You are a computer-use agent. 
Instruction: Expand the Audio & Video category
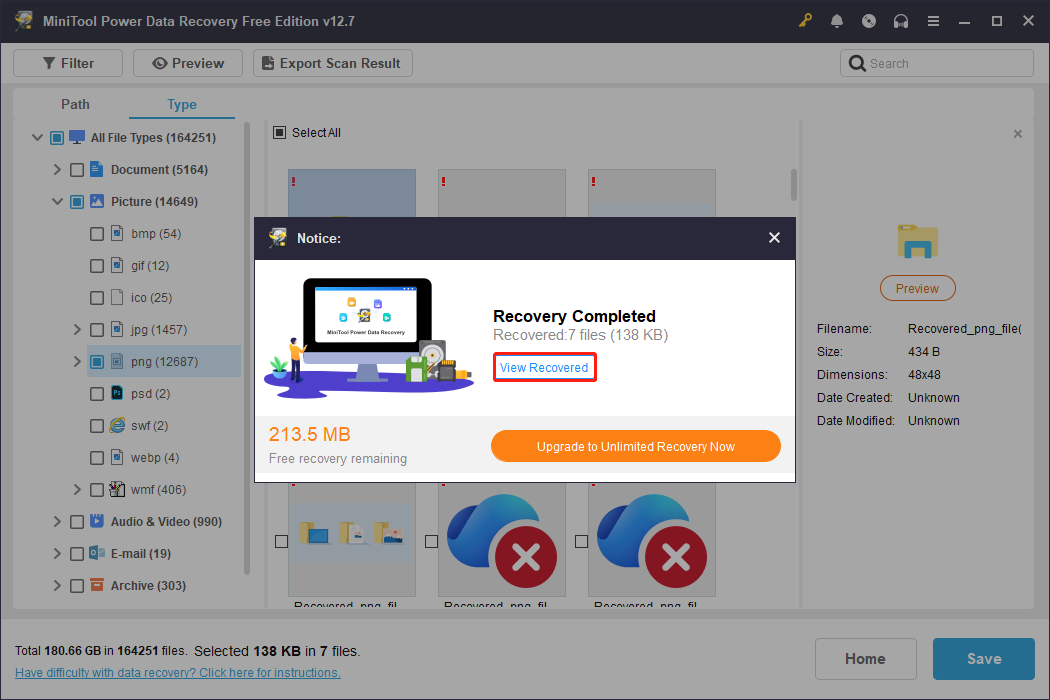tap(57, 521)
